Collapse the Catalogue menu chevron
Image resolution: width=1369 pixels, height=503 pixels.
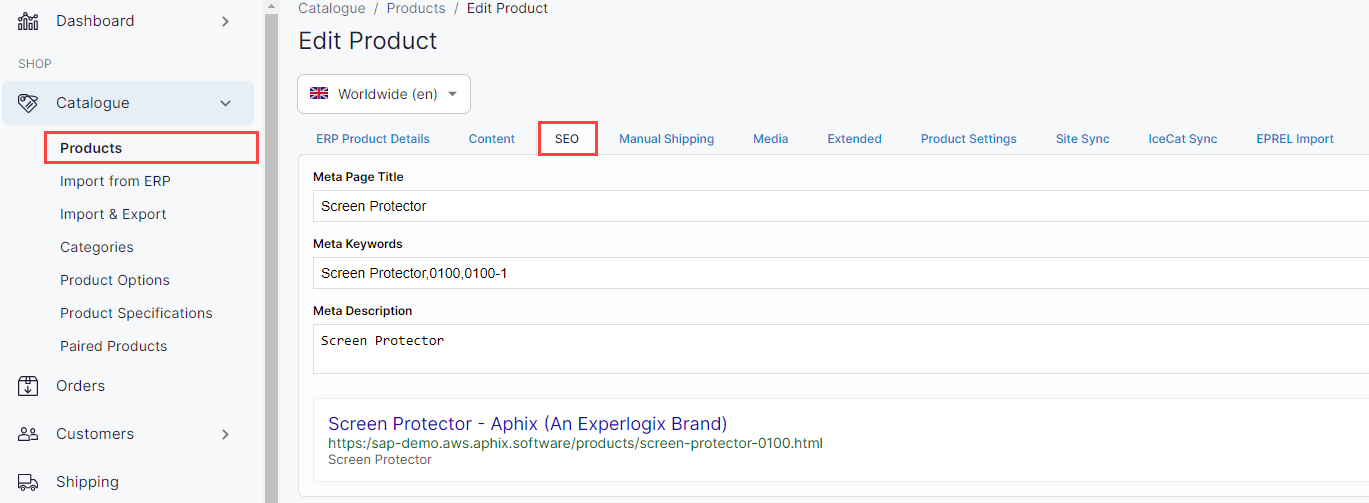point(225,103)
